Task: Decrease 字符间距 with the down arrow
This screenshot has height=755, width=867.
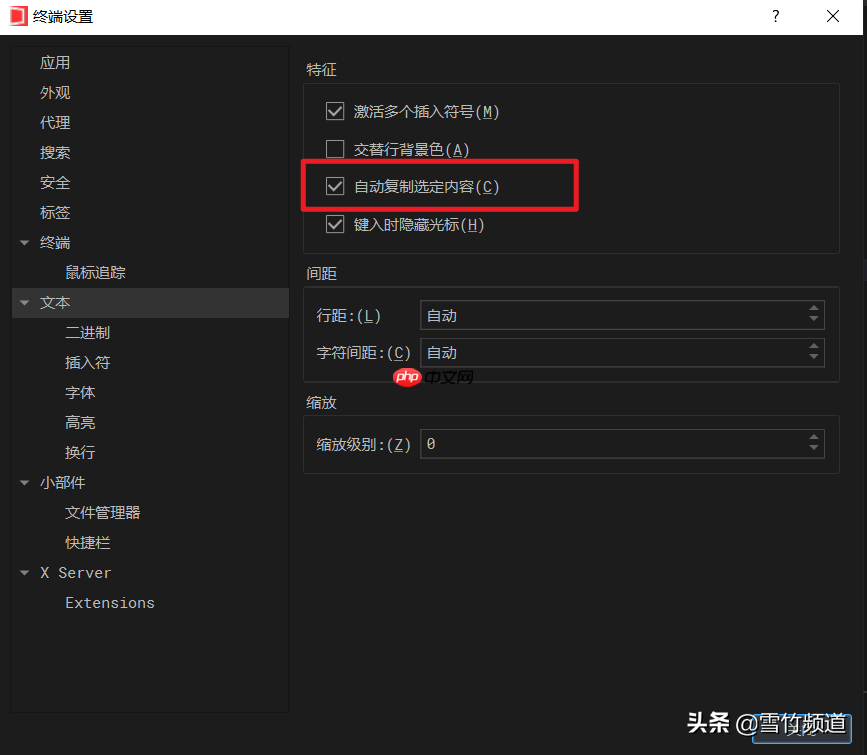Action: click(x=813, y=357)
